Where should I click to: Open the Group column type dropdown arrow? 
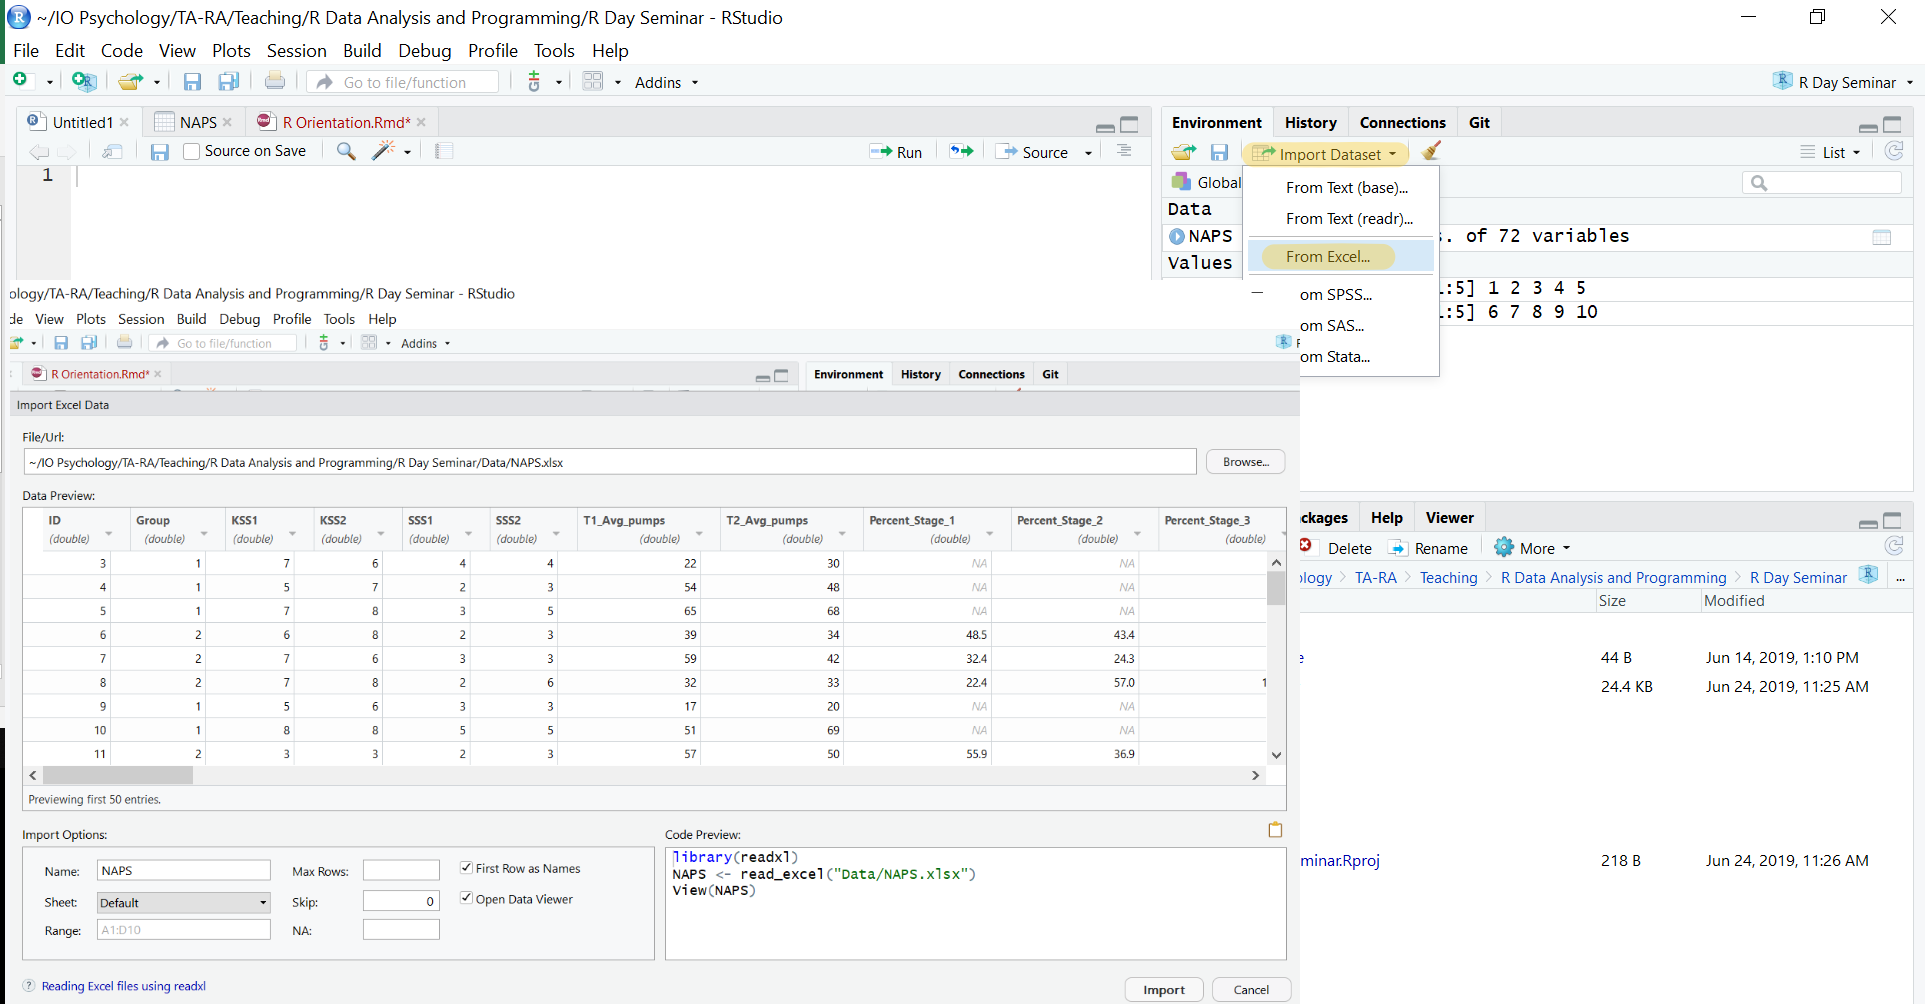[x=204, y=535]
